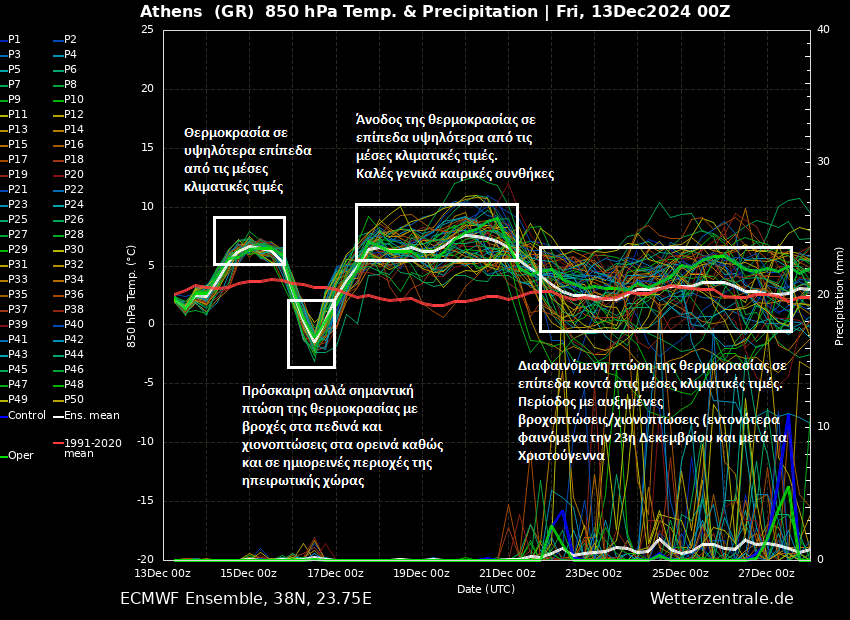The height and width of the screenshot is (620, 850).
Task: Select legend label P47
Action: point(14,384)
